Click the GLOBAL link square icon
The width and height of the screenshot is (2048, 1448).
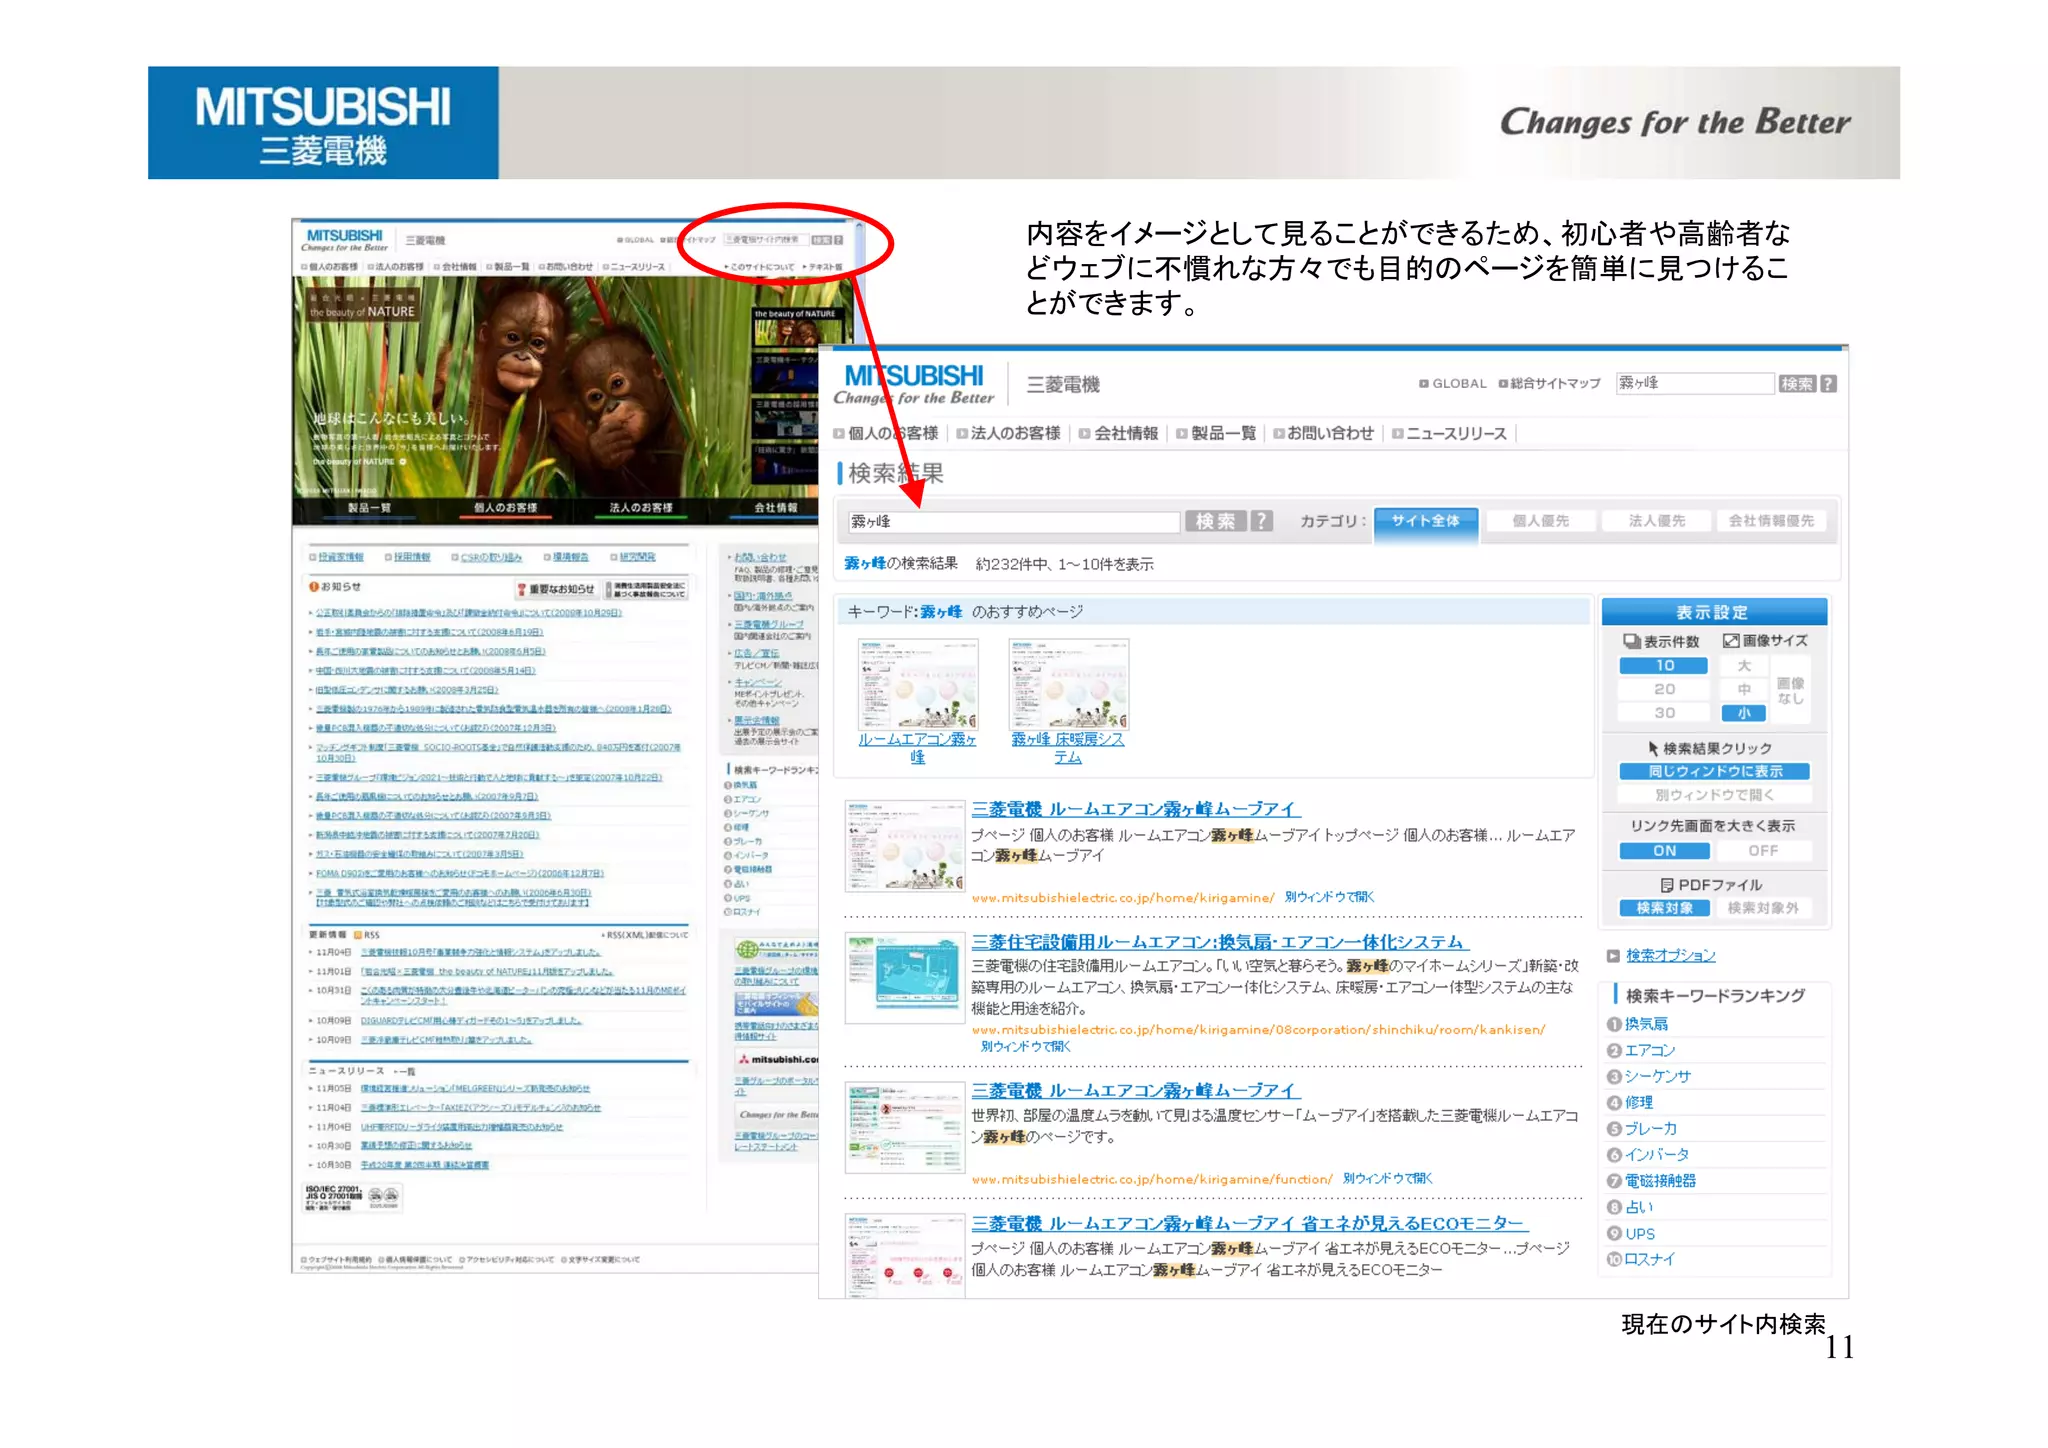[1423, 384]
